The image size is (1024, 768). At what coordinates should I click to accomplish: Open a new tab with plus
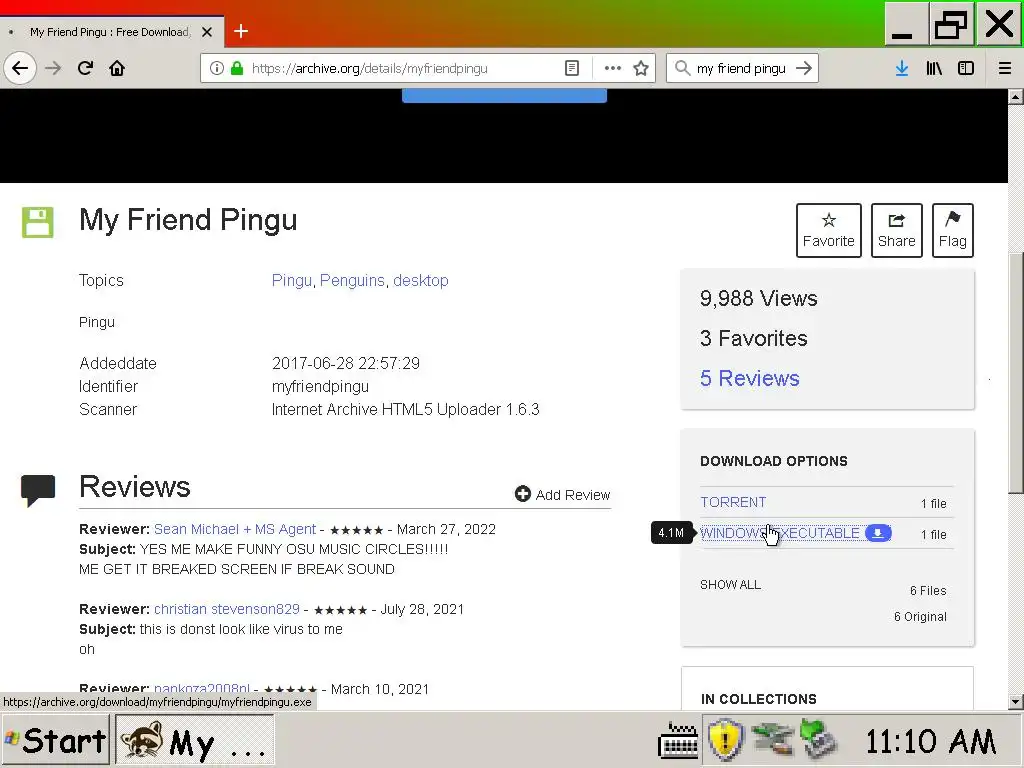click(x=241, y=31)
